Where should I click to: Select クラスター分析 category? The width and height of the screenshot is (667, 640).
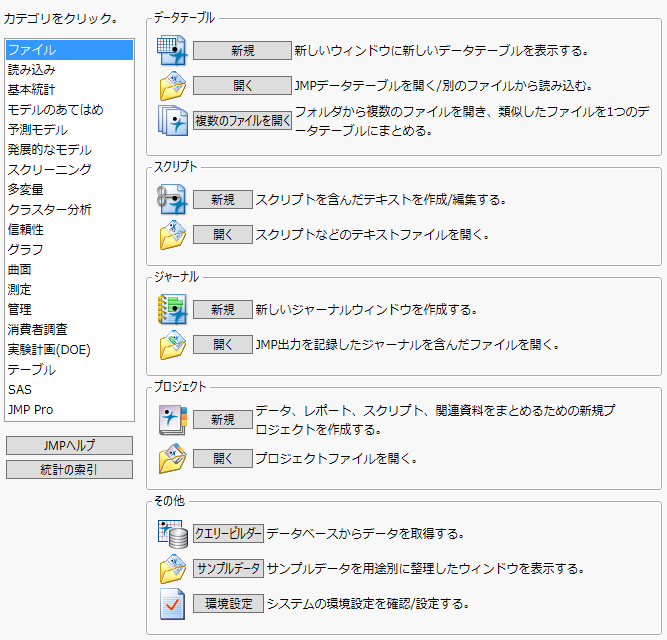69,210
